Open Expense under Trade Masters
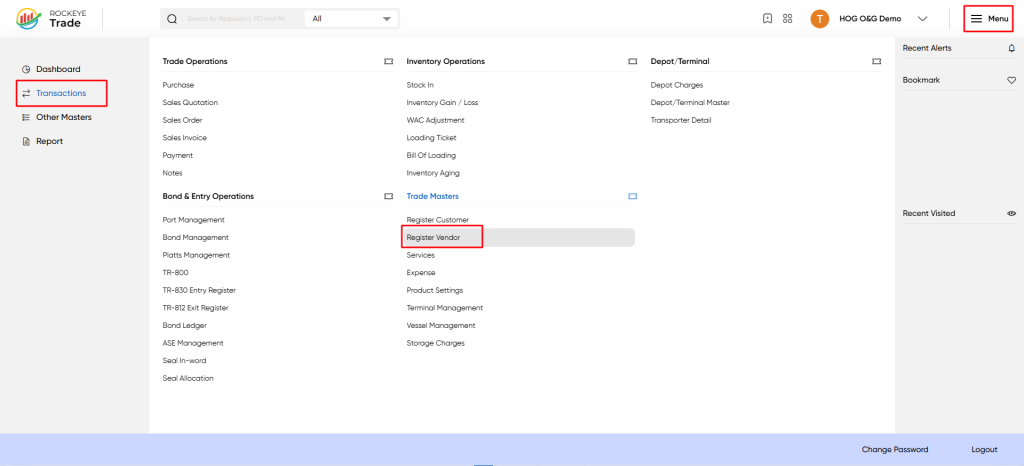1024x466 pixels. [x=421, y=273]
